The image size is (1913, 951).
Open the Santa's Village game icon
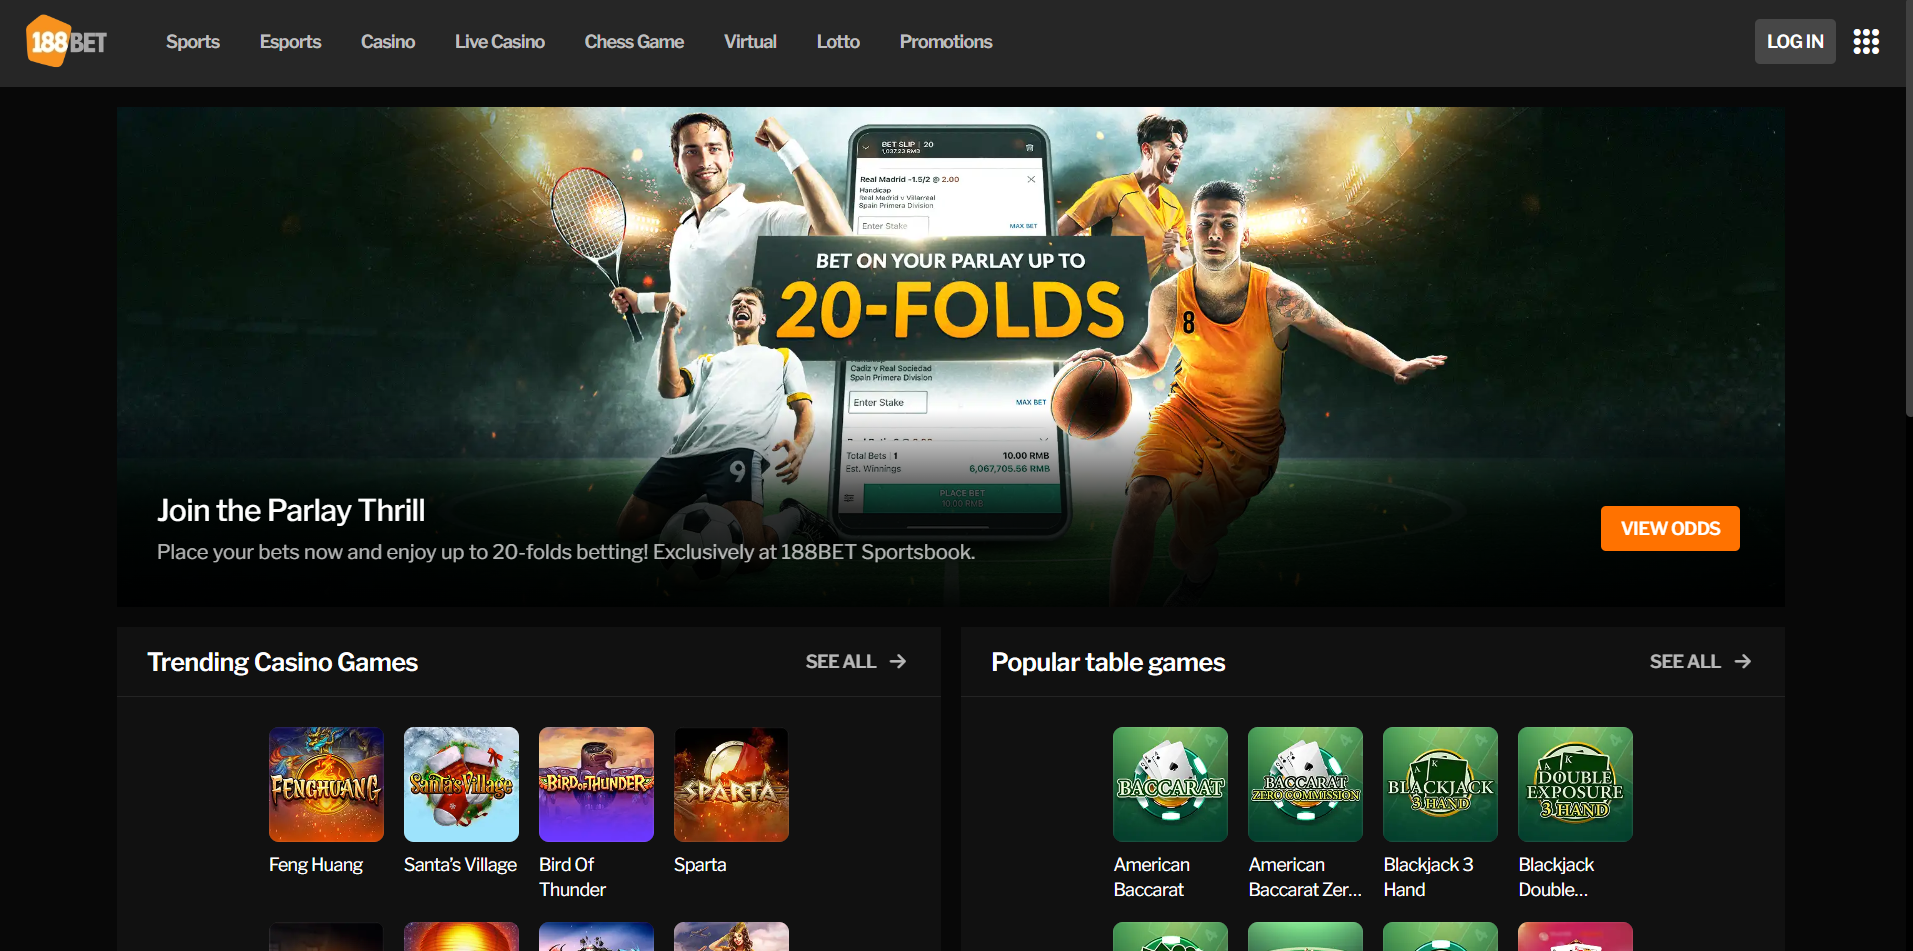tap(461, 784)
